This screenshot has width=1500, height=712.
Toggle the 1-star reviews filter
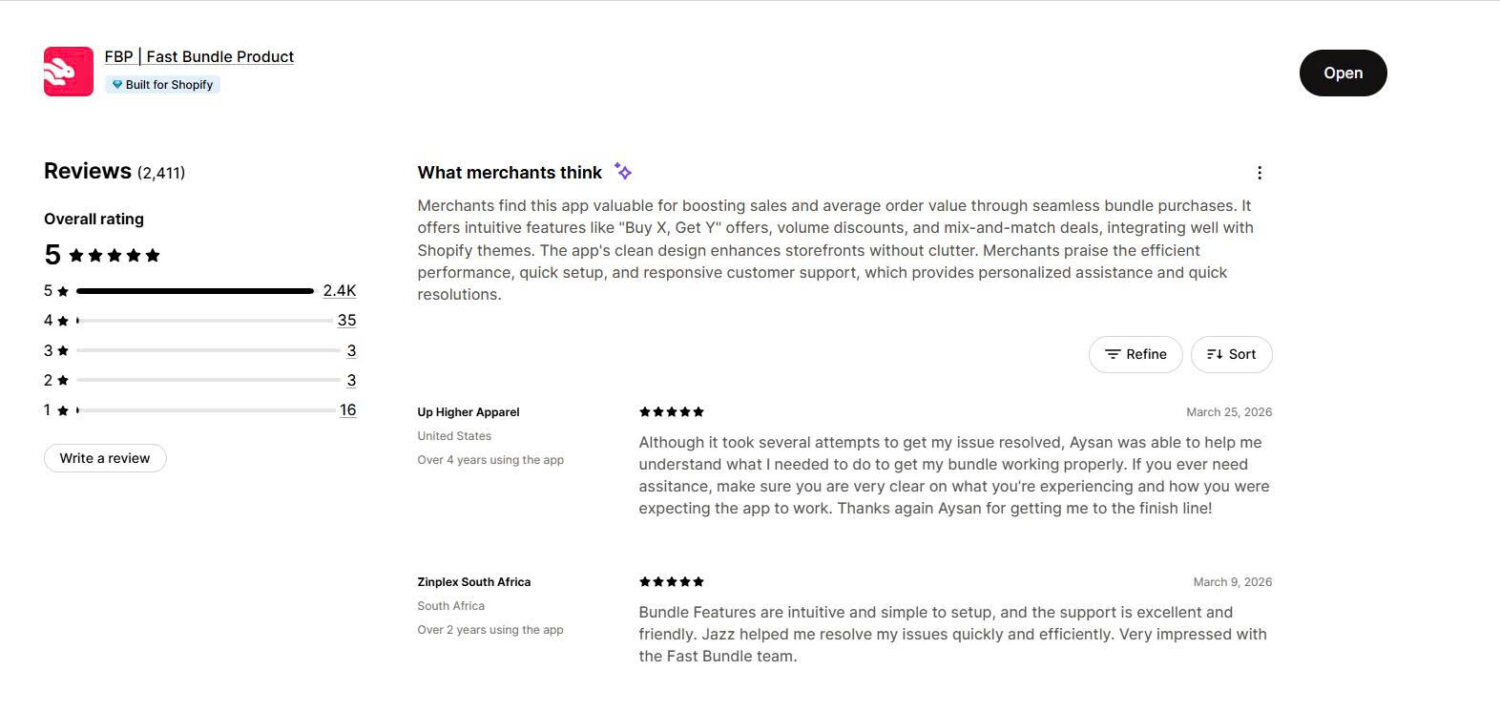click(x=348, y=409)
